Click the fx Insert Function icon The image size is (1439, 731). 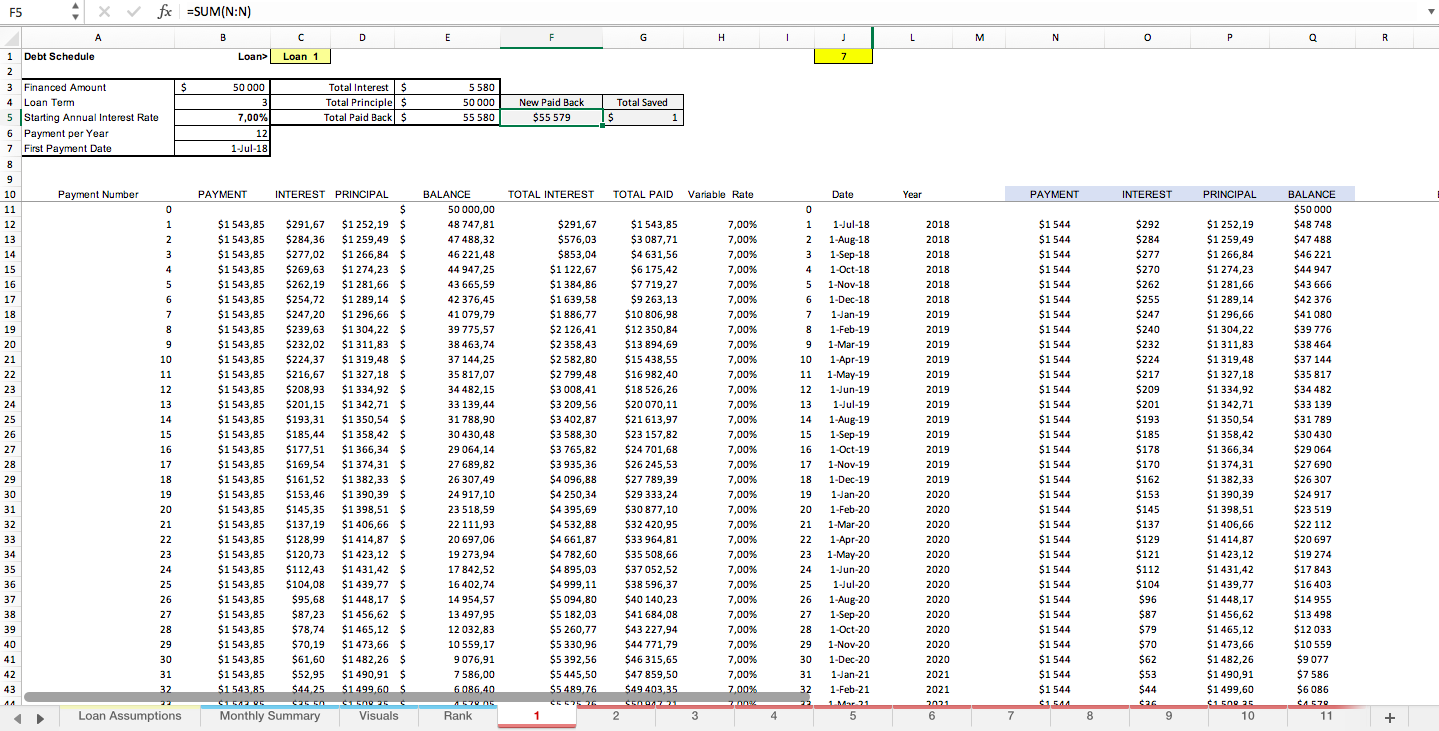(x=166, y=12)
